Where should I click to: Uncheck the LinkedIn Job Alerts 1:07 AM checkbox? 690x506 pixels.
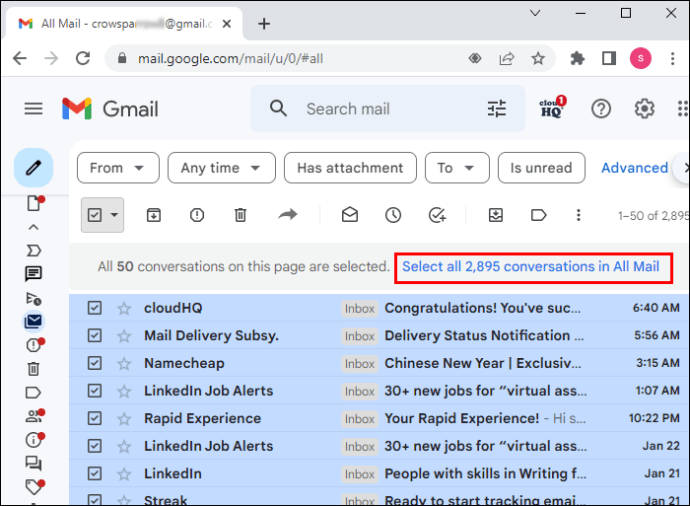(x=95, y=391)
